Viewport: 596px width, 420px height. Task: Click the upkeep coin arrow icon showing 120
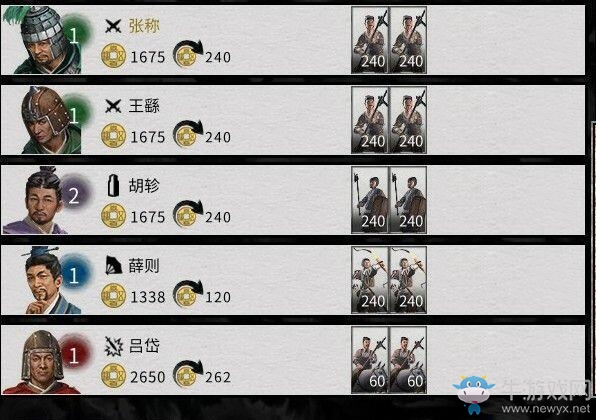188,294
